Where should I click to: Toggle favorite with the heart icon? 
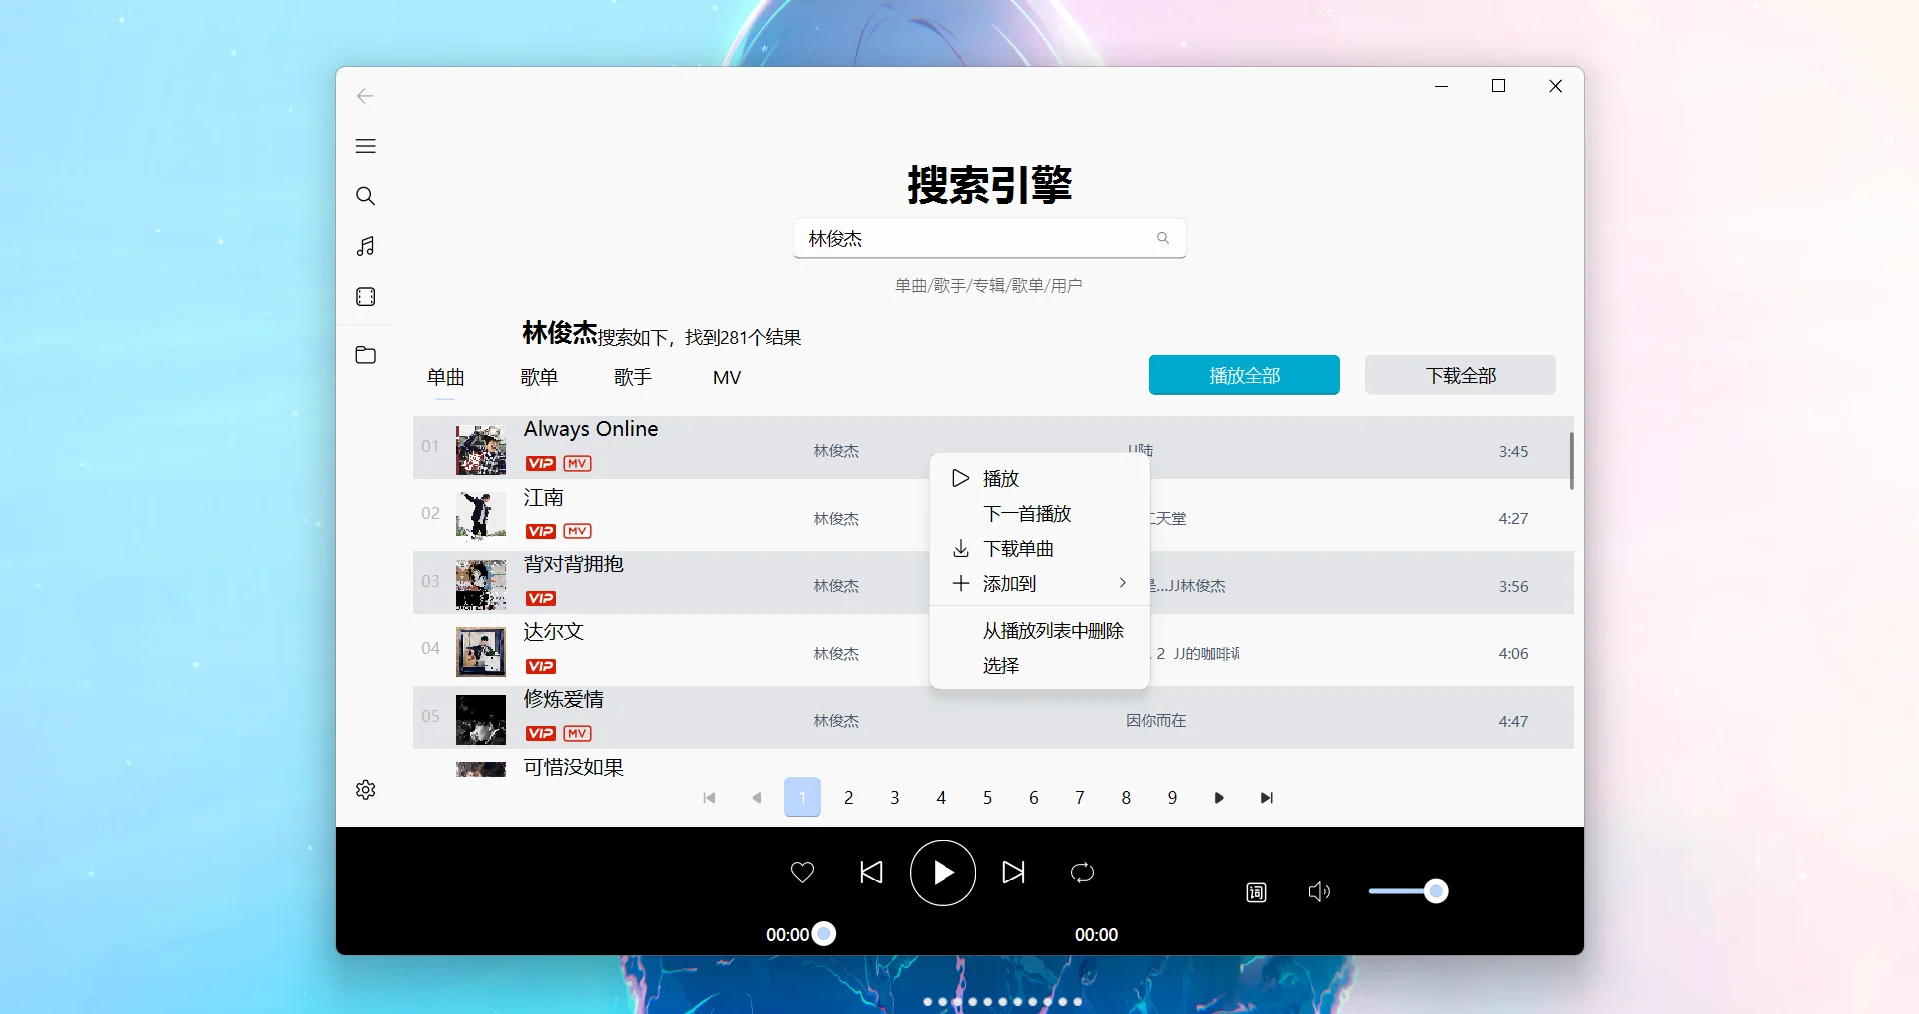pos(802,872)
